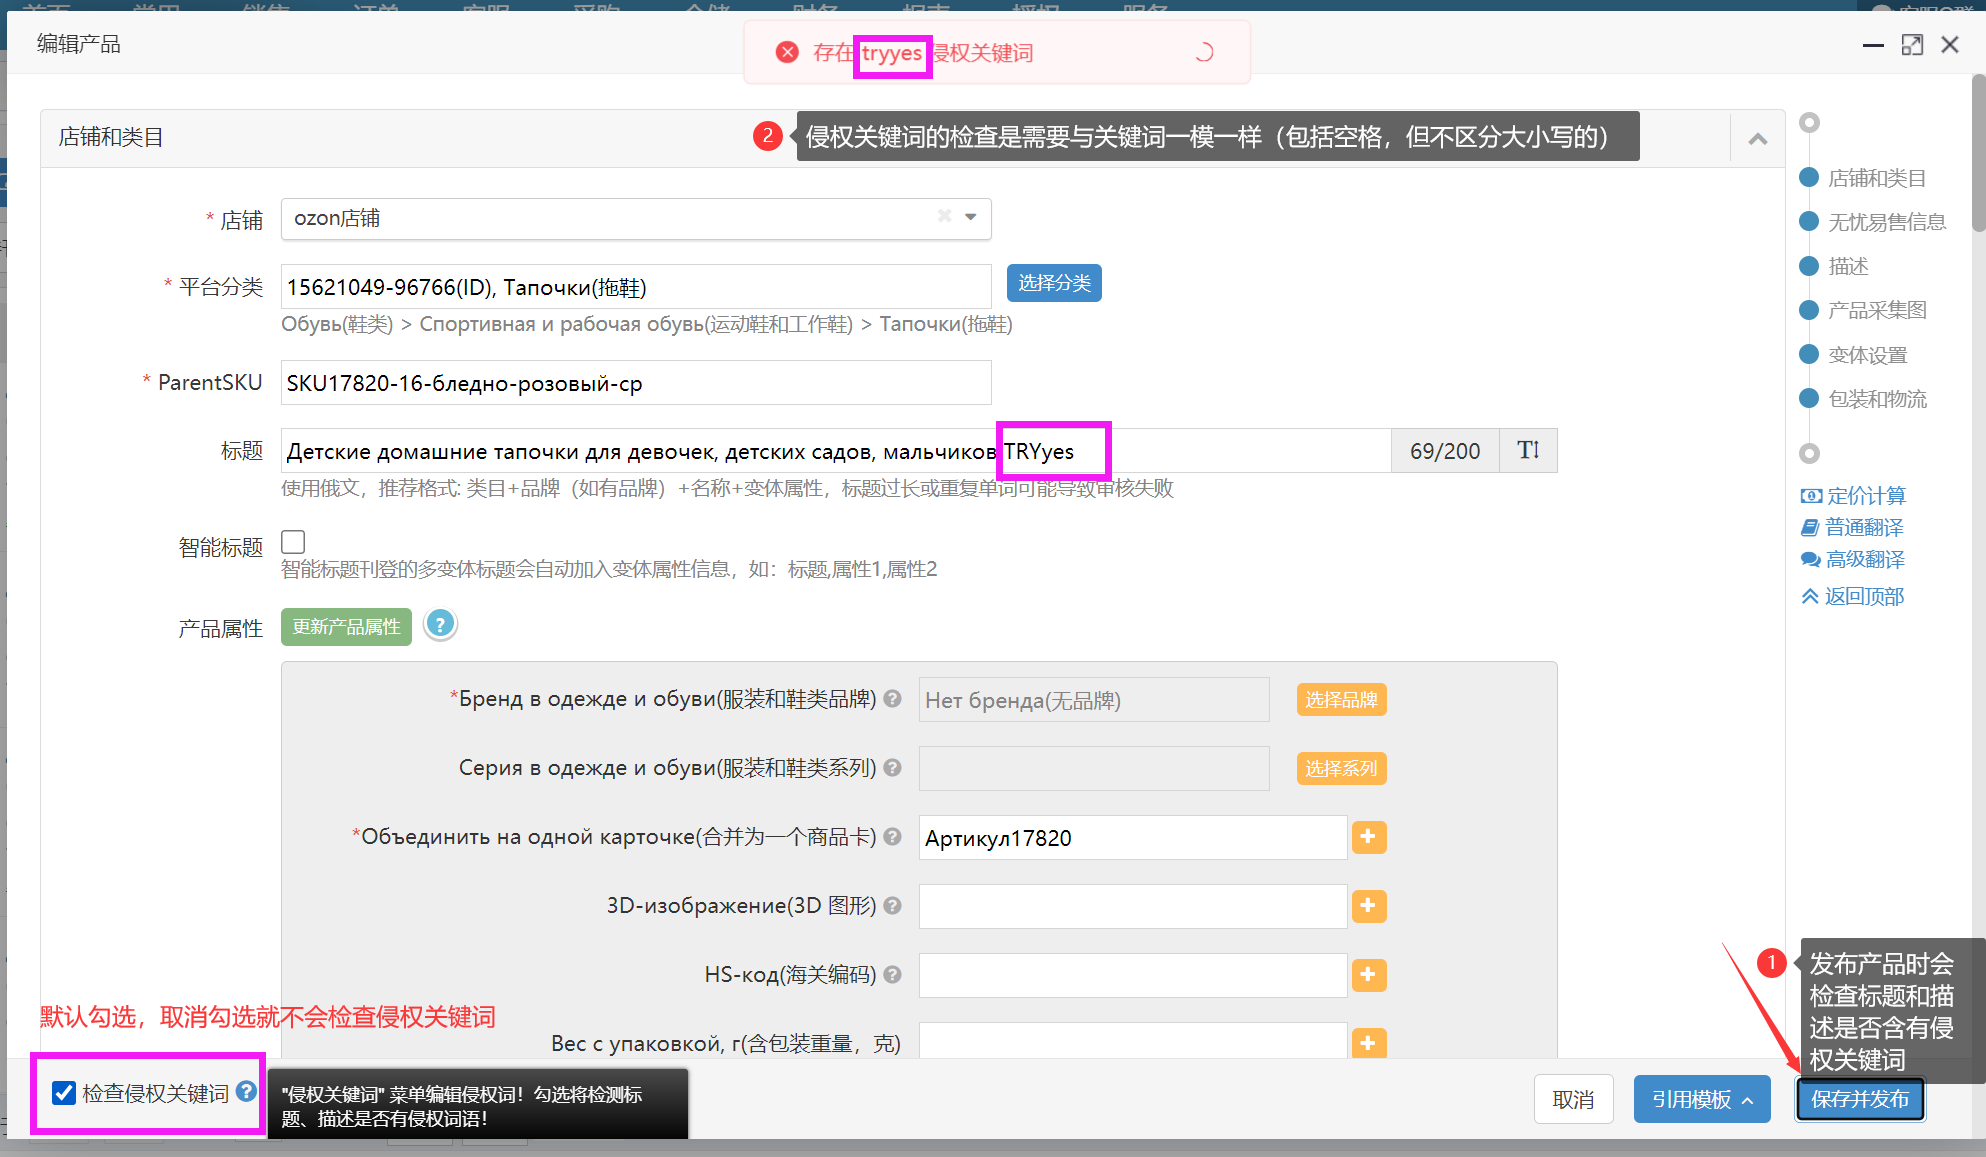This screenshot has width=1986, height=1157.
Task: Enable the 智能标题 checkbox
Action: (x=293, y=542)
